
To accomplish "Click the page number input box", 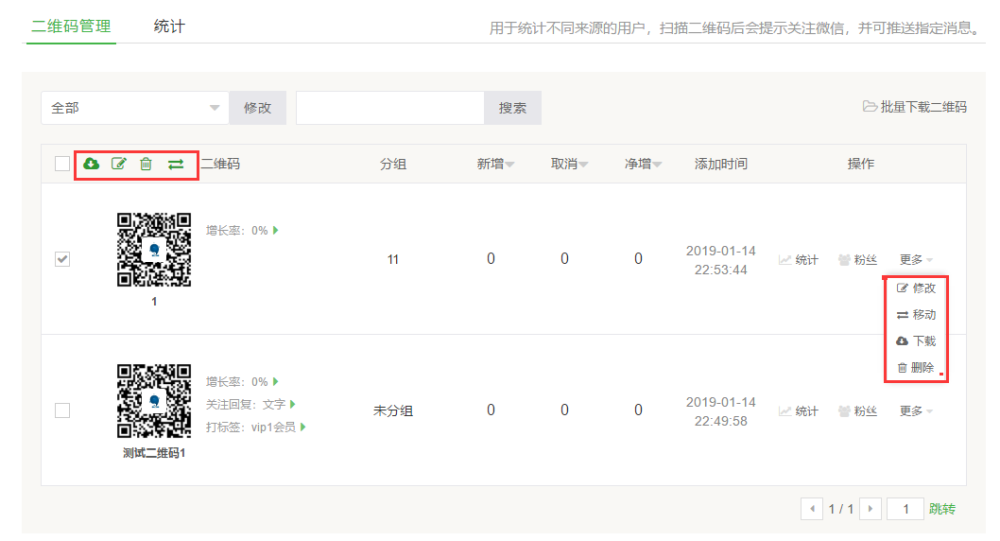I will [906, 508].
